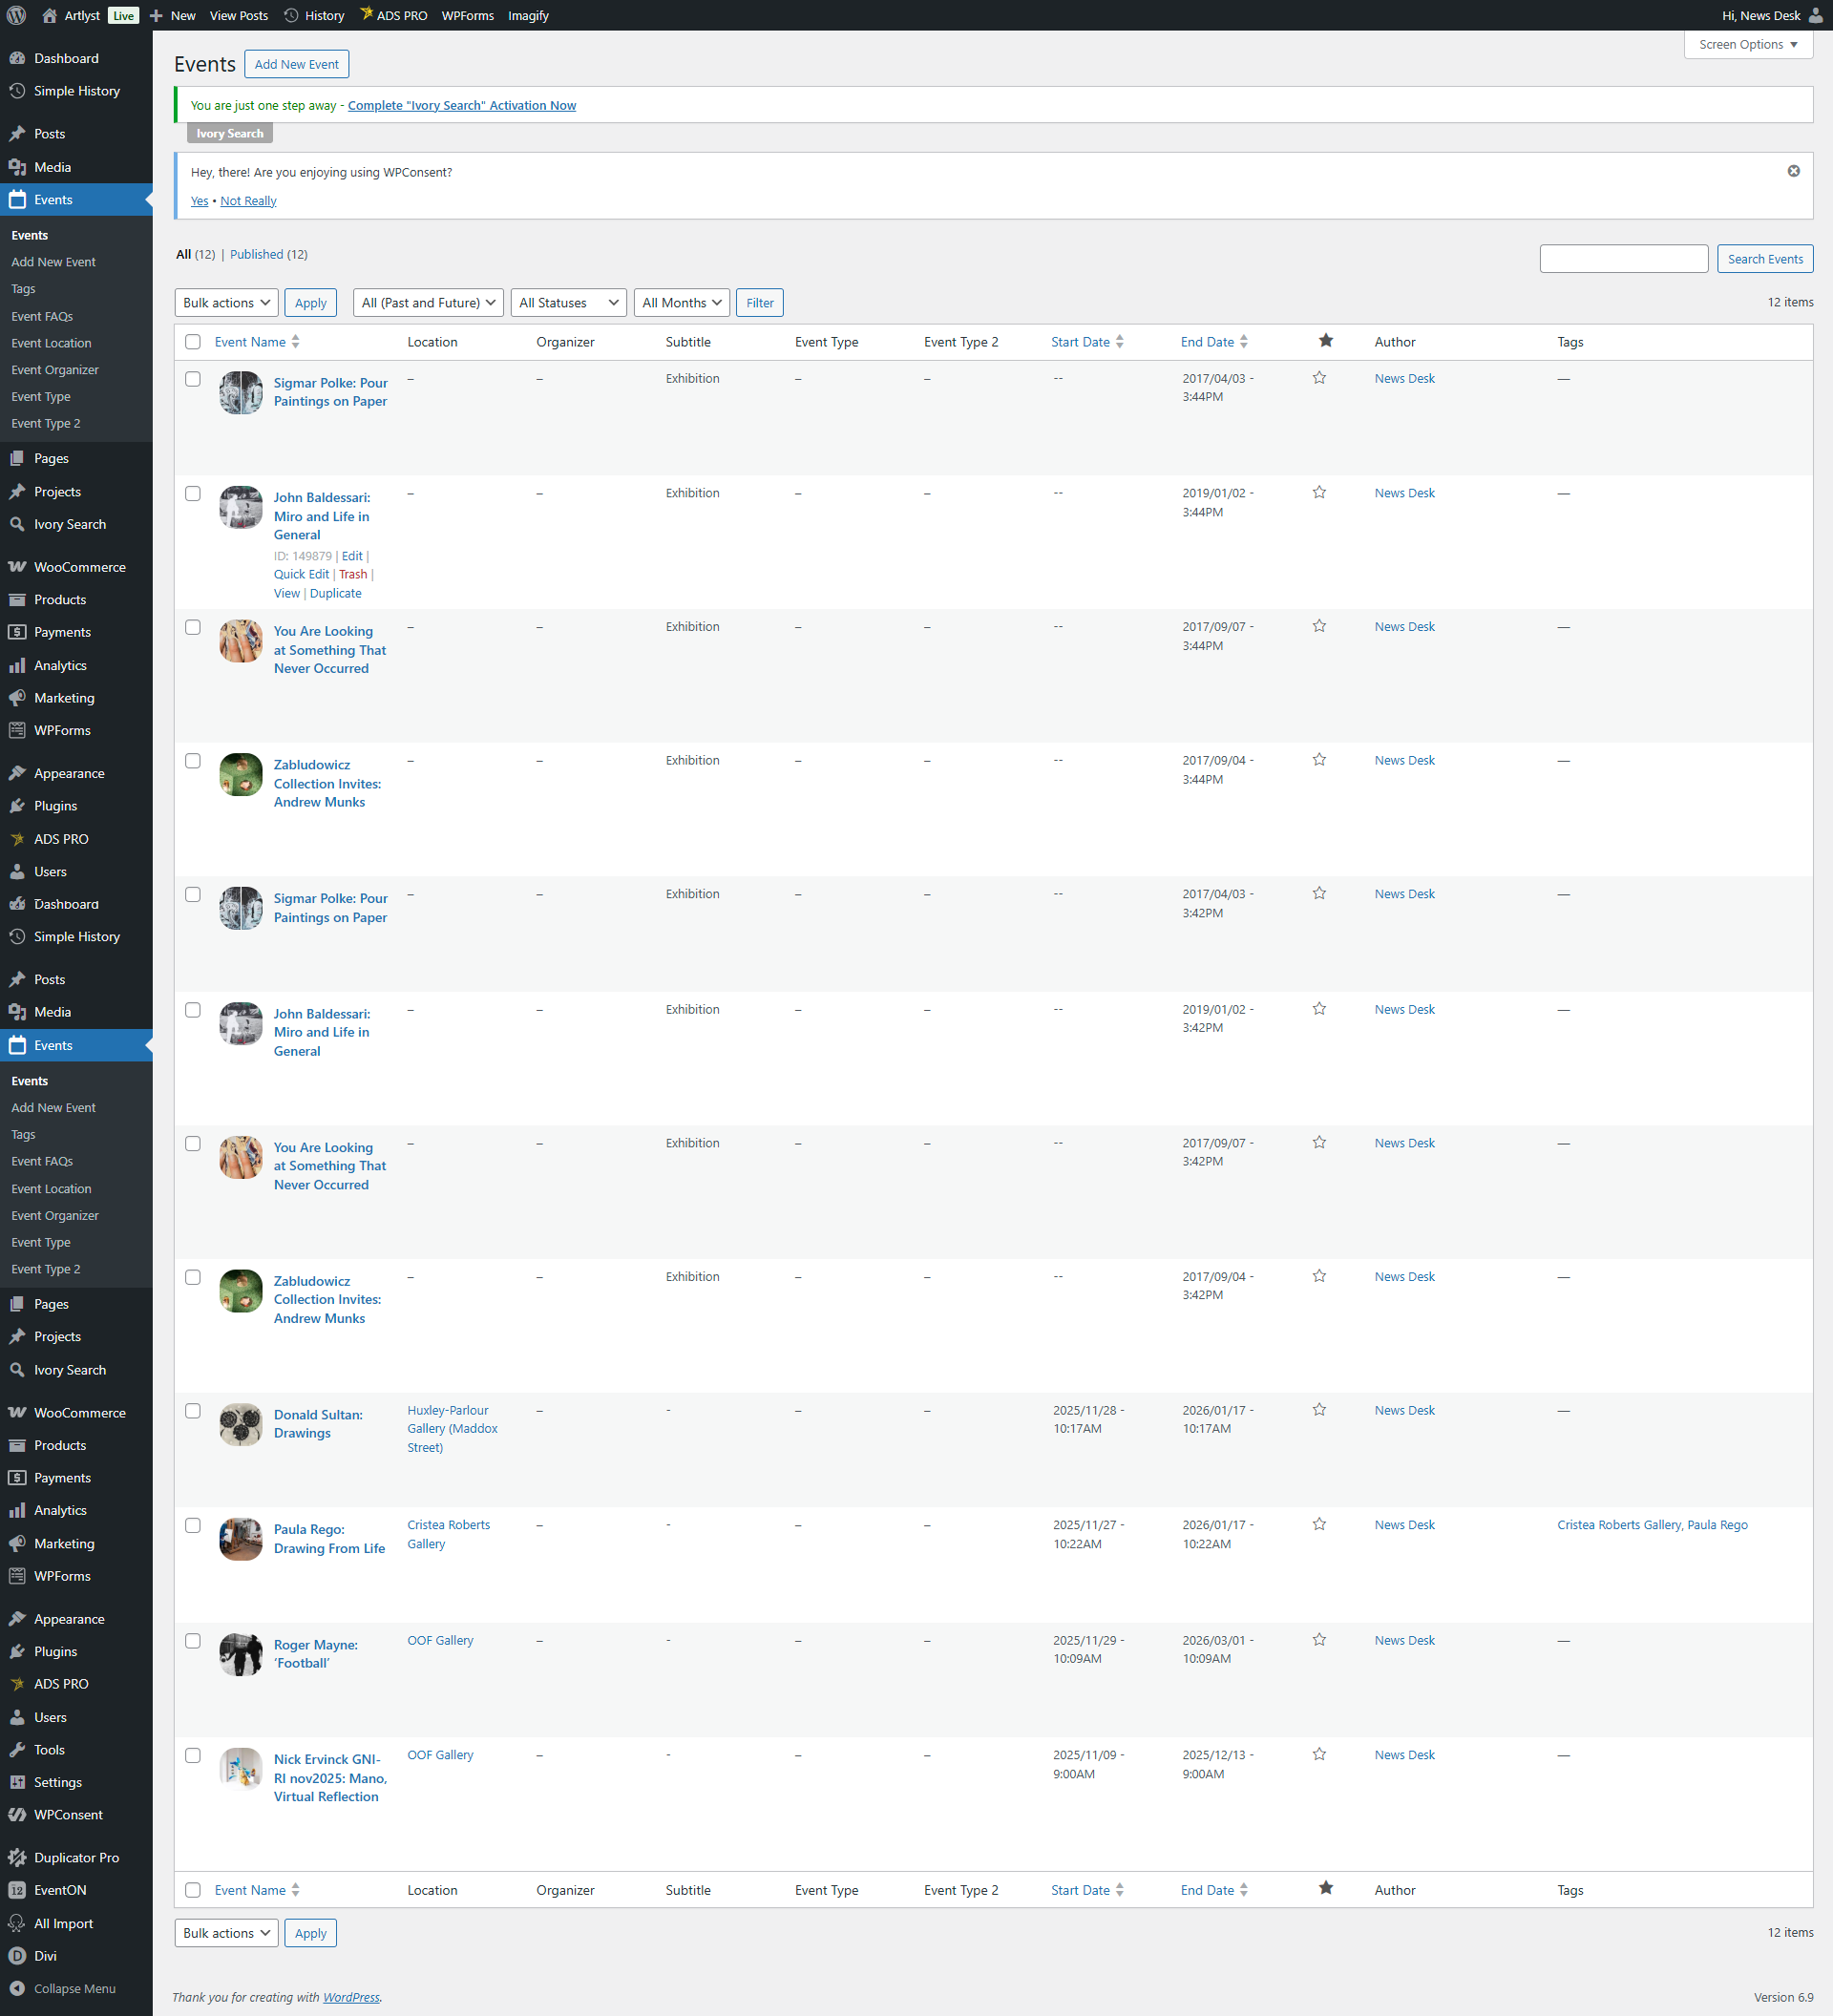
Task: Check the select-all events checkbox in header
Action: (x=193, y=342)
